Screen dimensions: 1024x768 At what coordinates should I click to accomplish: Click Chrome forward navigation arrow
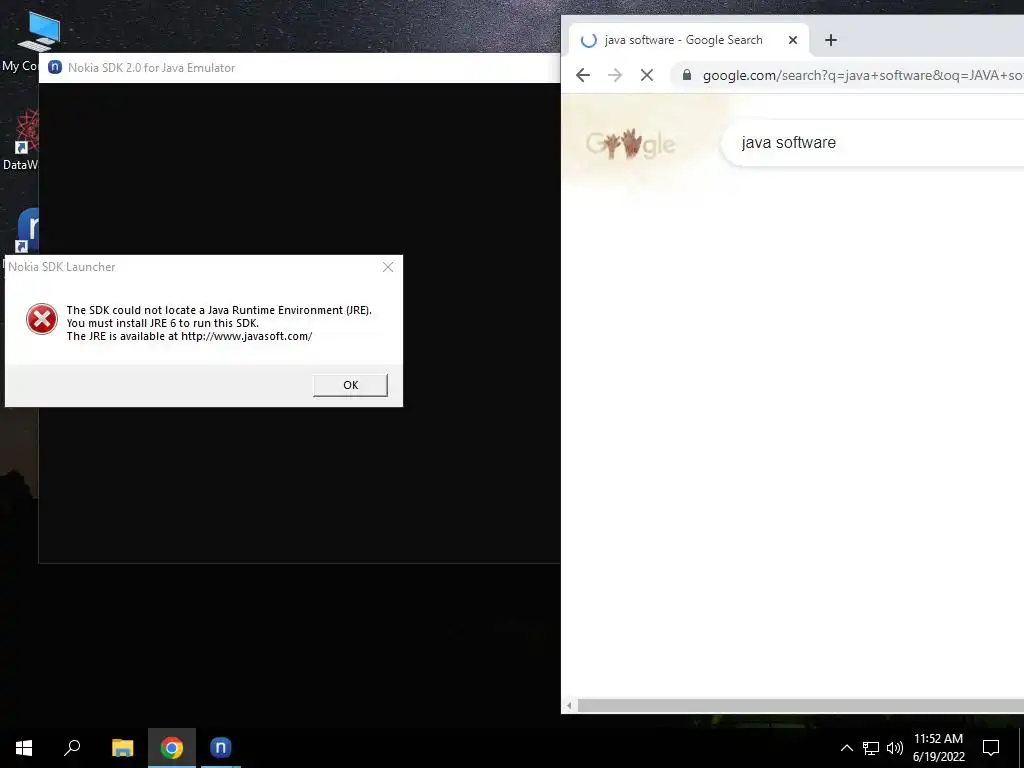pyautogui.click(x=615, y=75)
